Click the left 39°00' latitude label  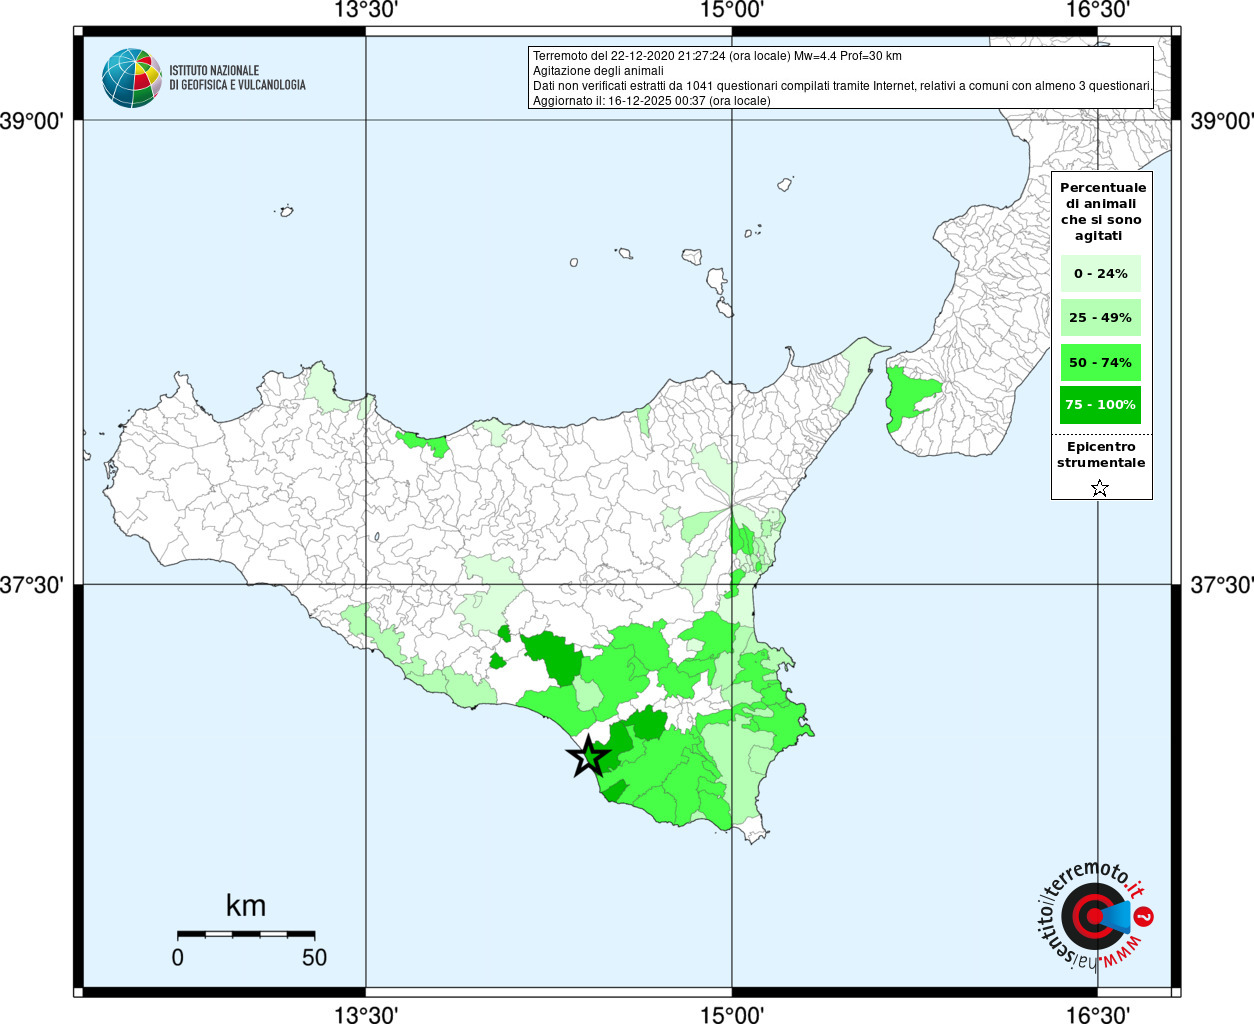32,121
